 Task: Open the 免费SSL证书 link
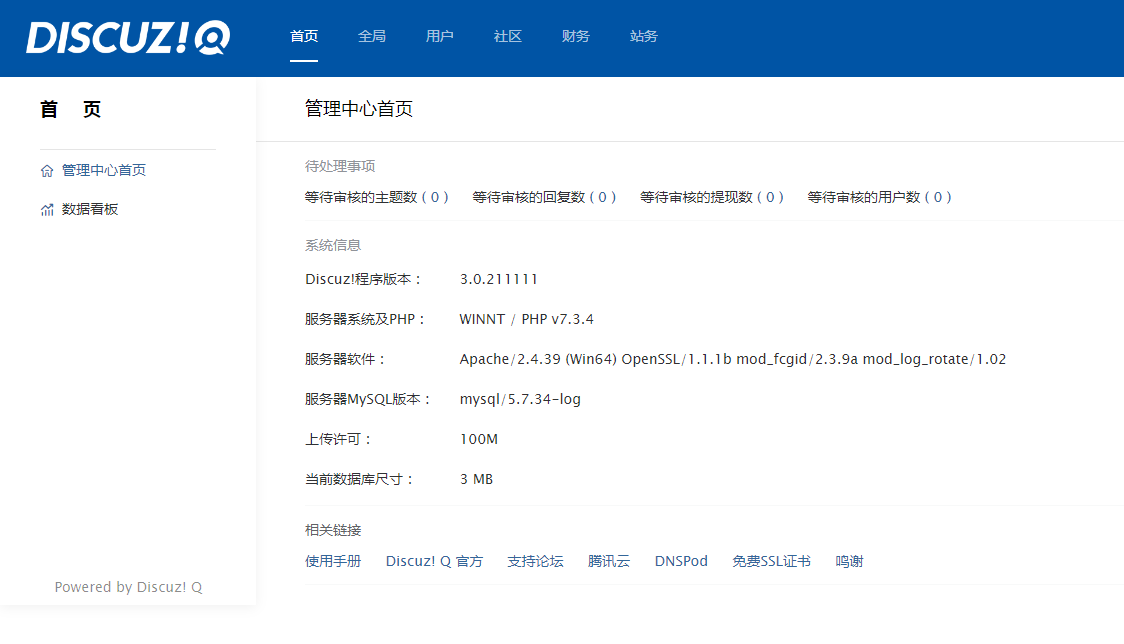pyautogui.click(x=771, y=561)
